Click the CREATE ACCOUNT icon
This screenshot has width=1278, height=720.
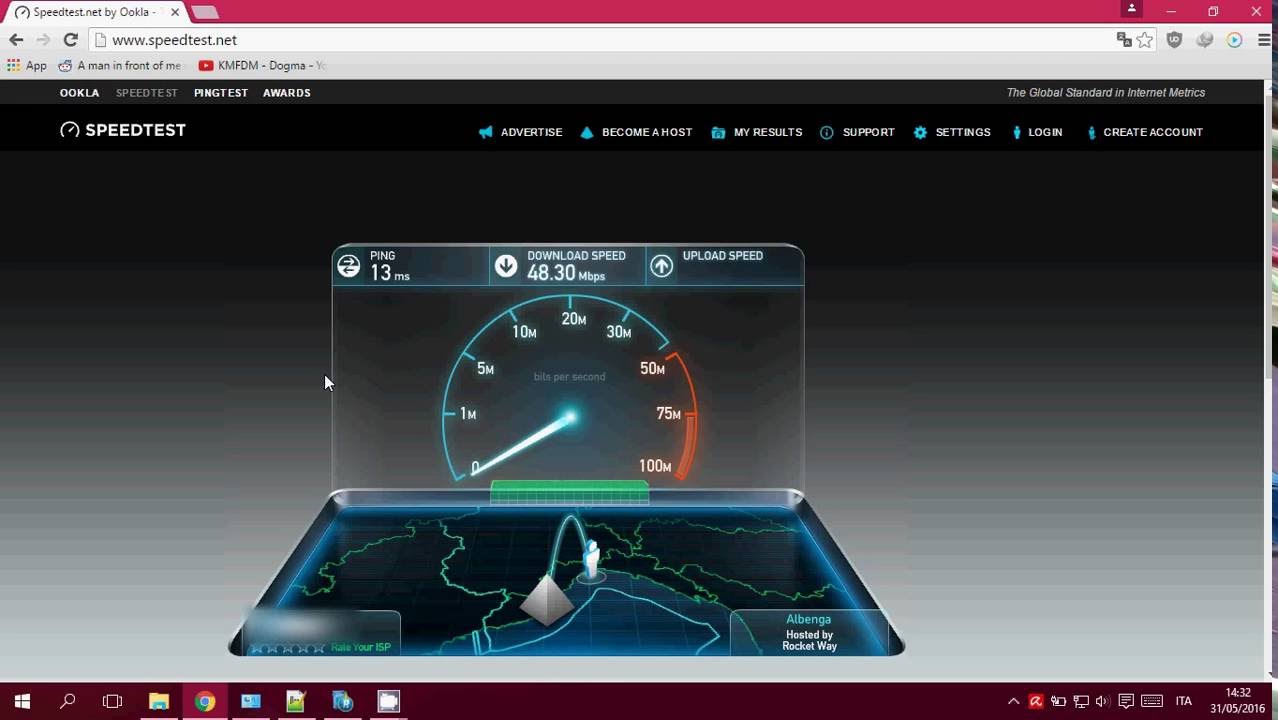pyautogui.click(x=1092, y=132)
